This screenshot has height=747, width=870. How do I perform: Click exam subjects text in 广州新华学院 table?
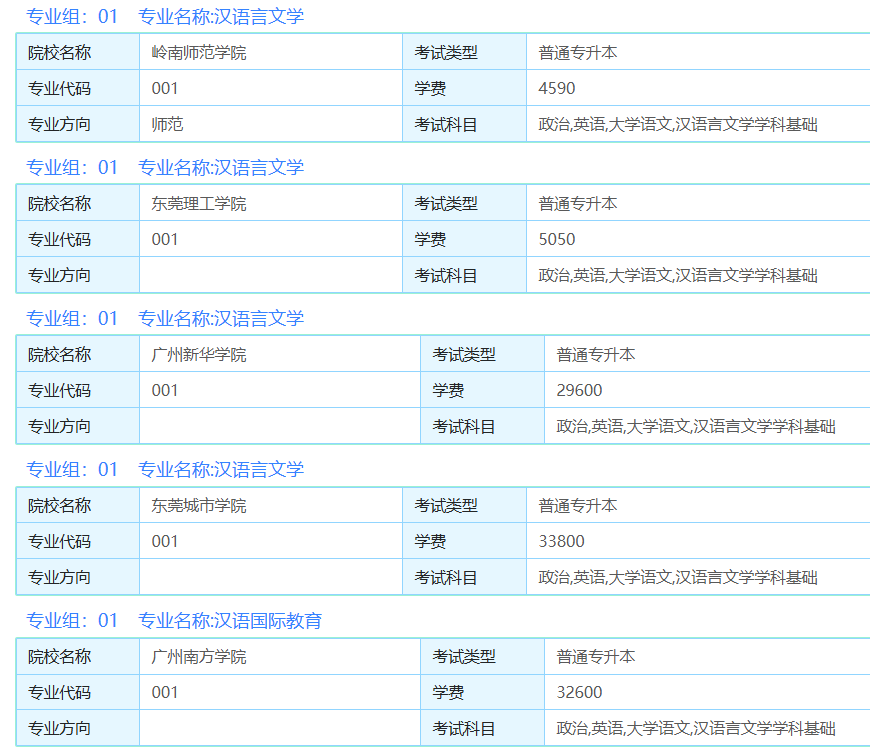coord(696,426)
